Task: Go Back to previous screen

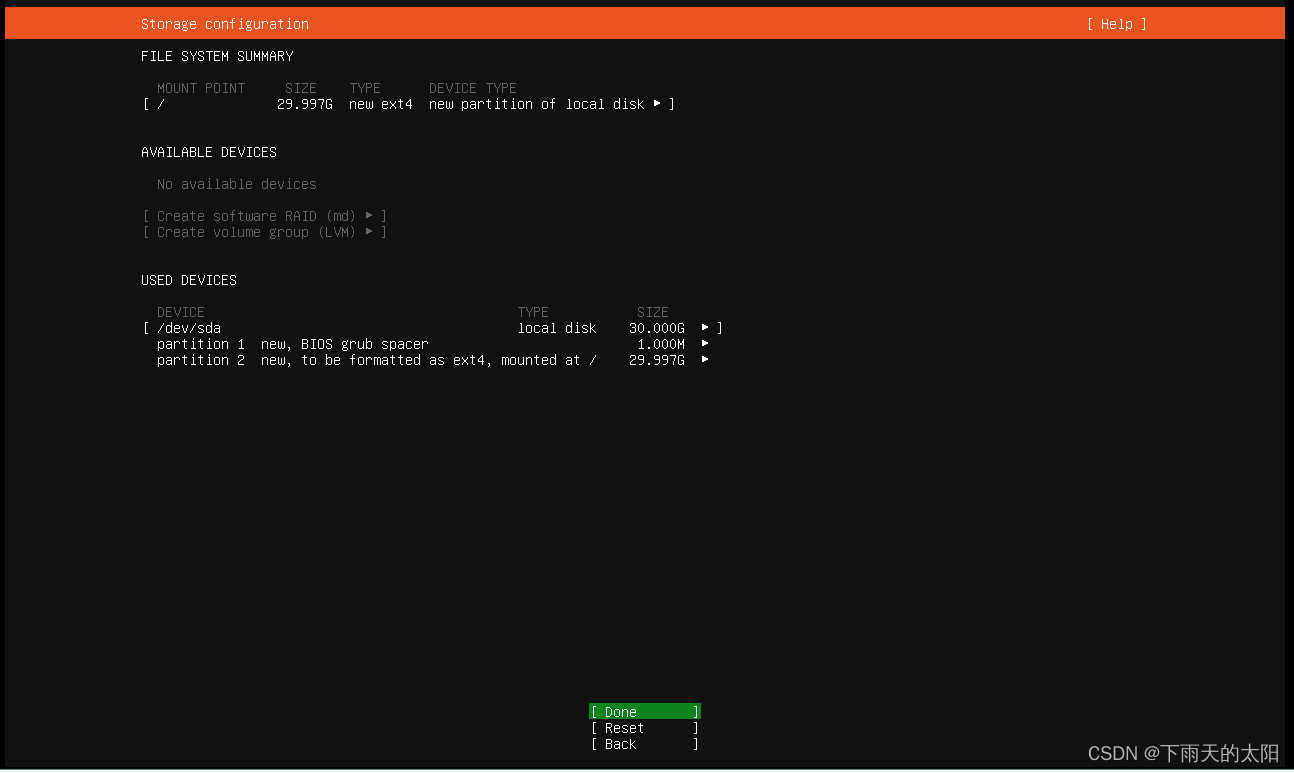Action: coord(645,744)
